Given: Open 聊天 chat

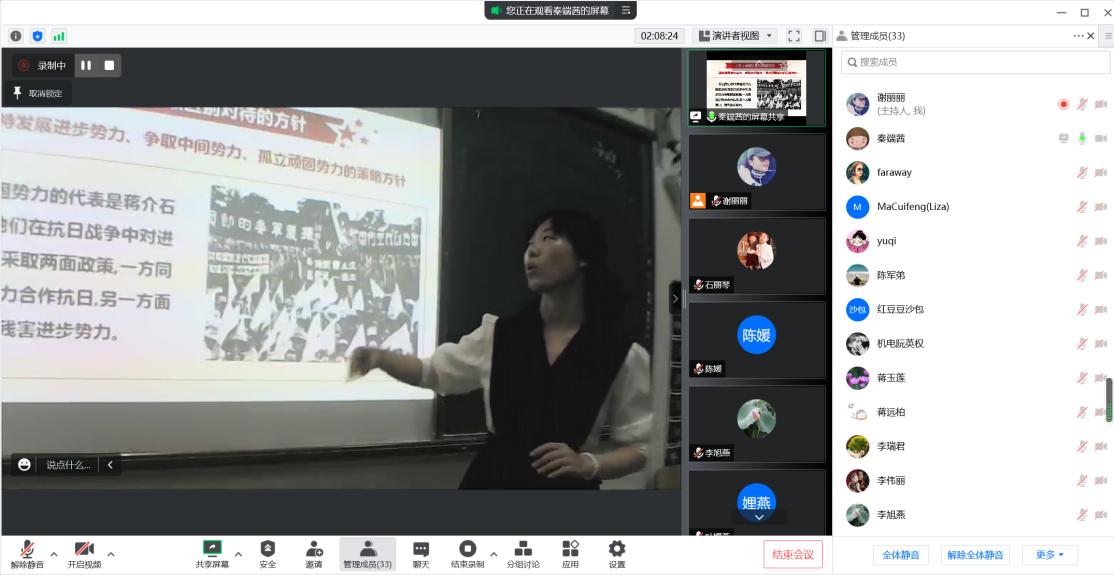Looking at the screenshot, I should pos(421,554).
